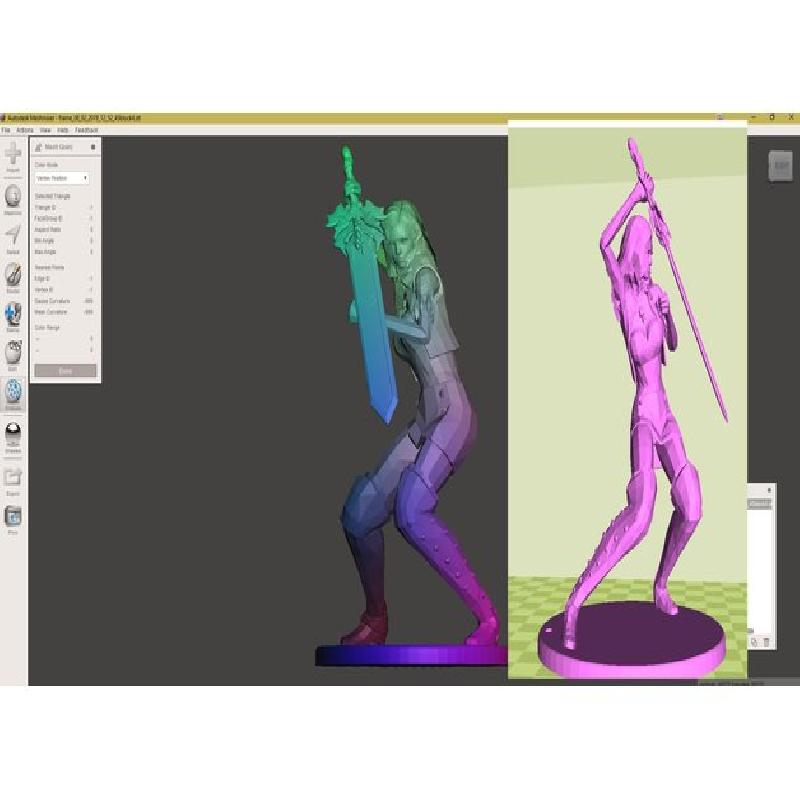Open the Sculpt tool
This screenshot has height=800, width=800.
click(x=13, y=276)
